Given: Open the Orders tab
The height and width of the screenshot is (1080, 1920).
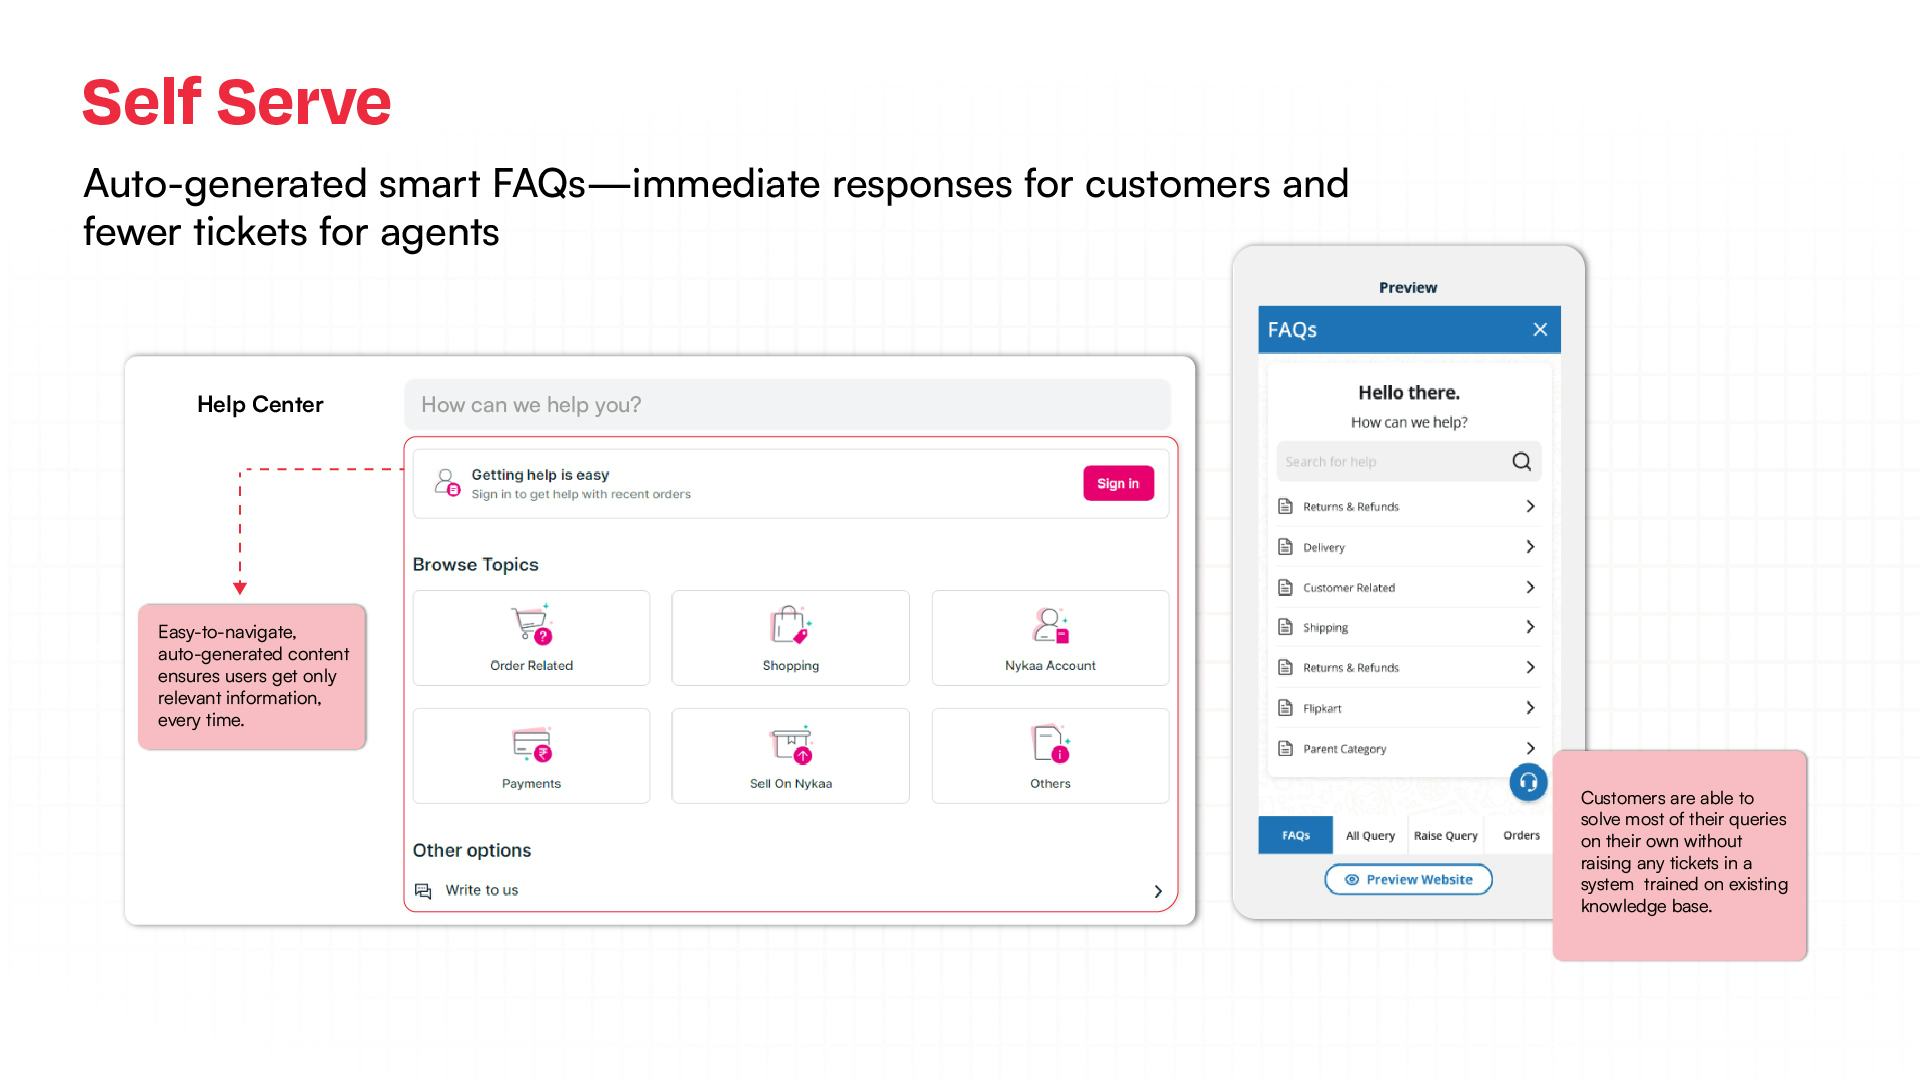Looking at the screenshot, I should click(1521, 835).
